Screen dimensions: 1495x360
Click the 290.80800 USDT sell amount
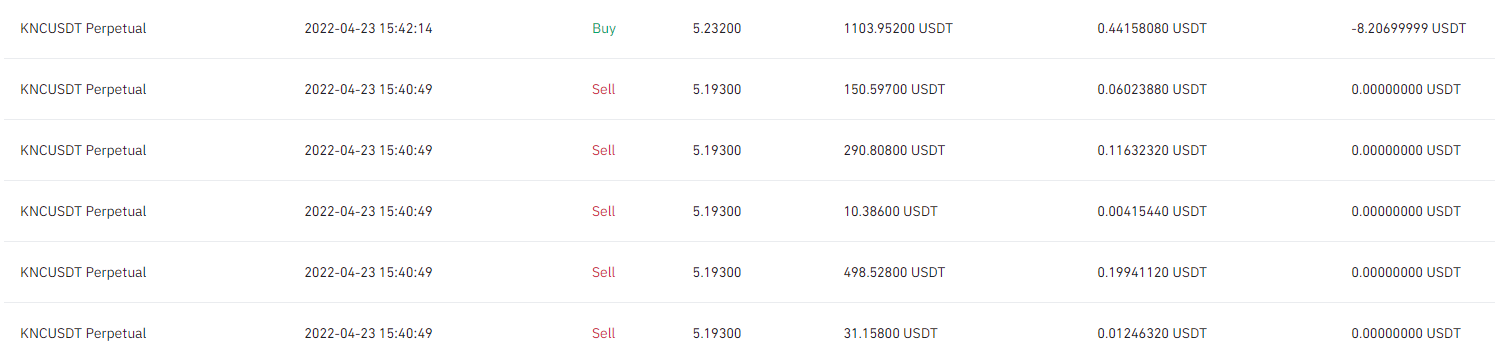[x=894, y=150]
